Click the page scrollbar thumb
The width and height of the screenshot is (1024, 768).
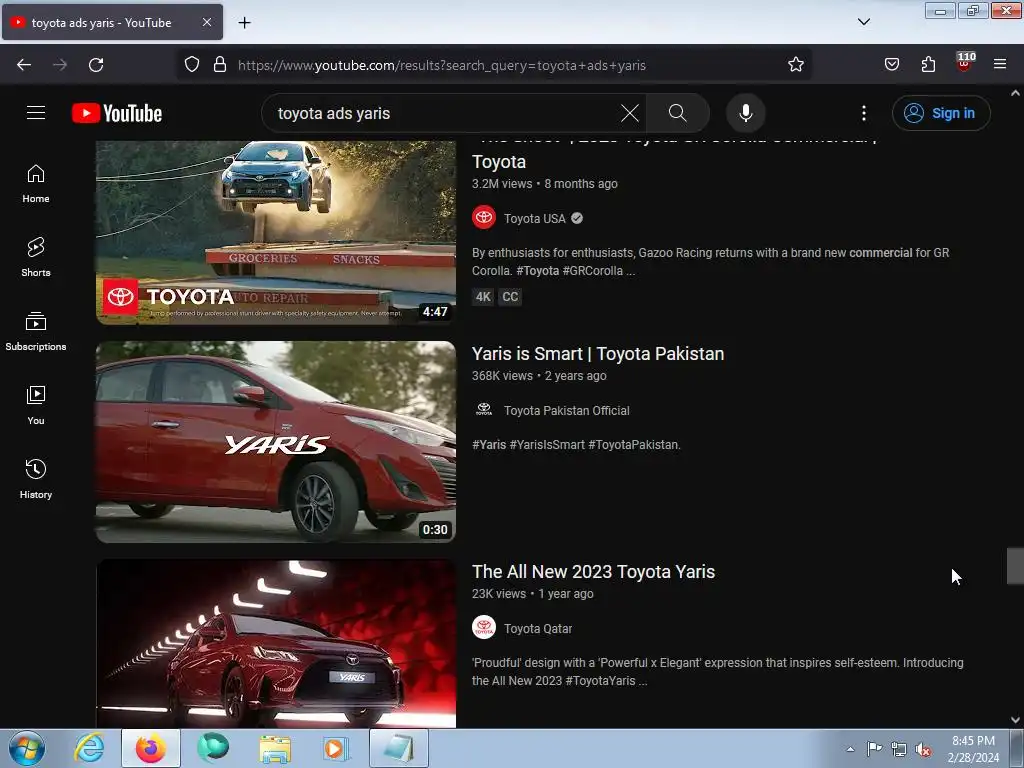coord(1015,566)
